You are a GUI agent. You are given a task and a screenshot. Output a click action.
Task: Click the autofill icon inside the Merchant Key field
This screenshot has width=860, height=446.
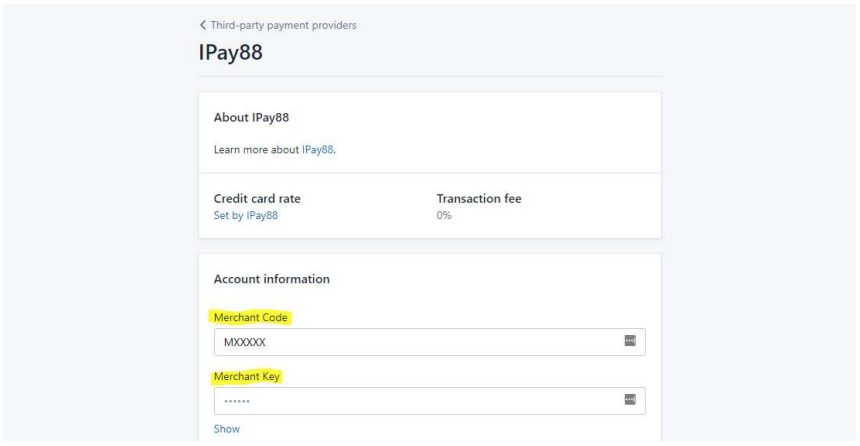[630, 399]
